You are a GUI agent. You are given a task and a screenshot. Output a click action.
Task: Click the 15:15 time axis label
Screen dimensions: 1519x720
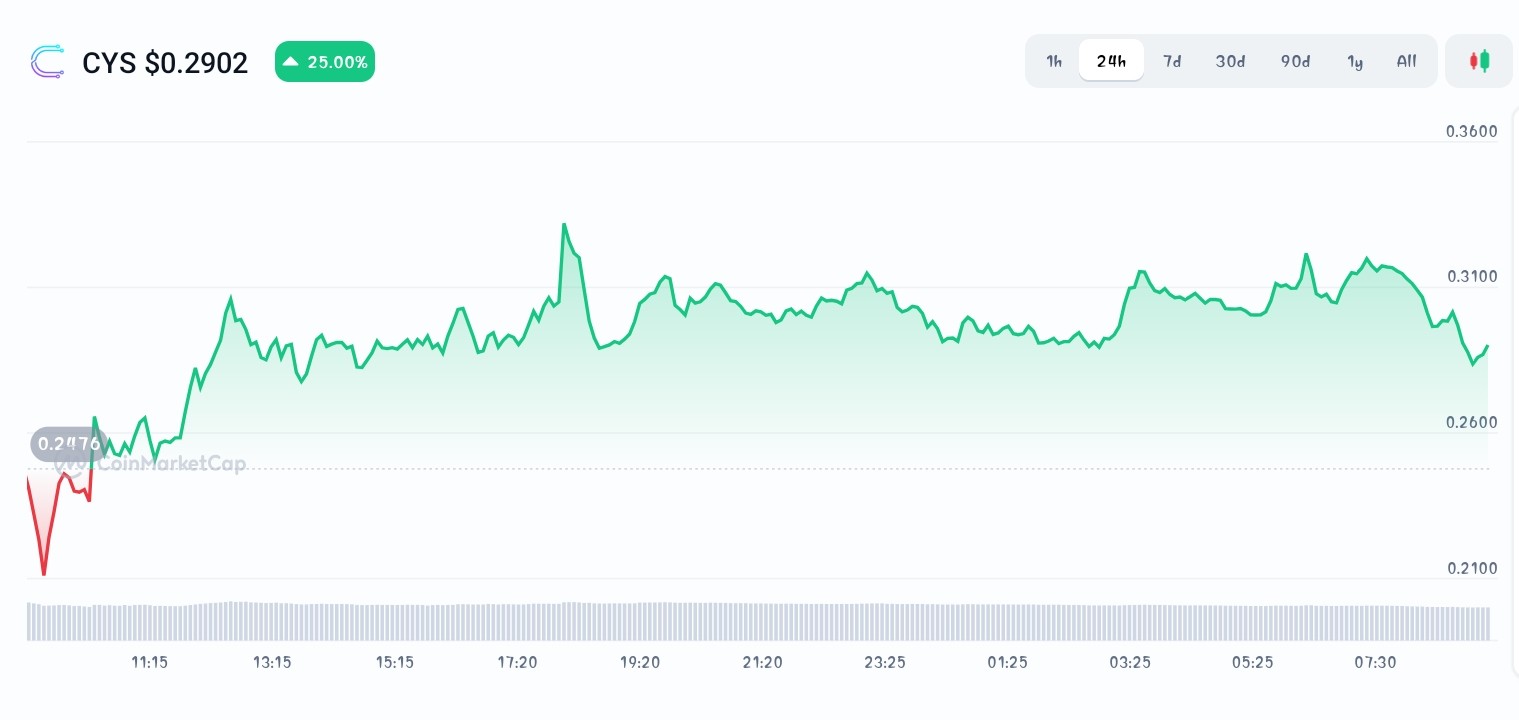pos(395,662)
